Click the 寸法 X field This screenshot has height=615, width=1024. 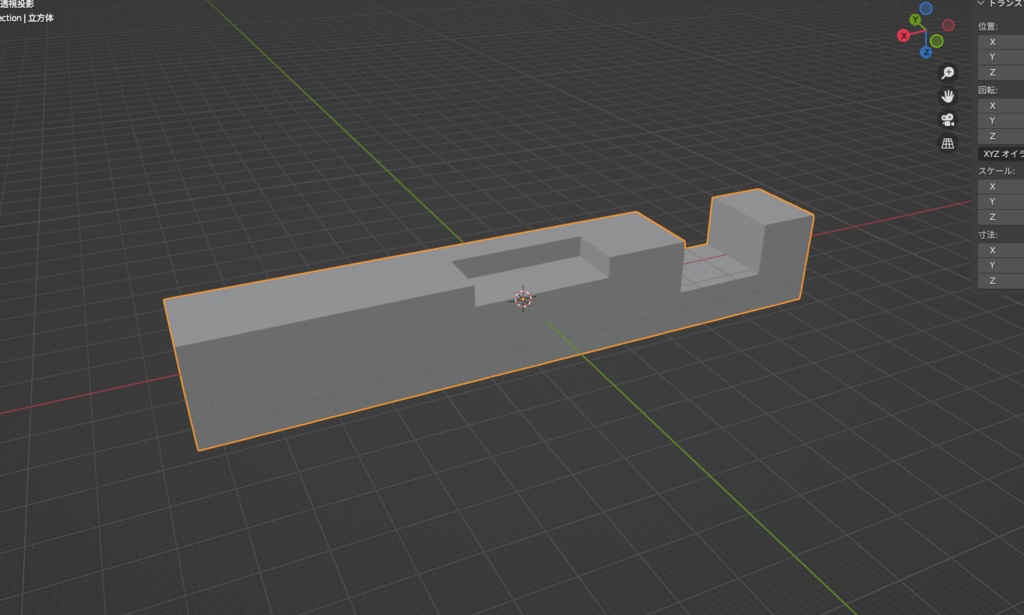[1001, 250]
